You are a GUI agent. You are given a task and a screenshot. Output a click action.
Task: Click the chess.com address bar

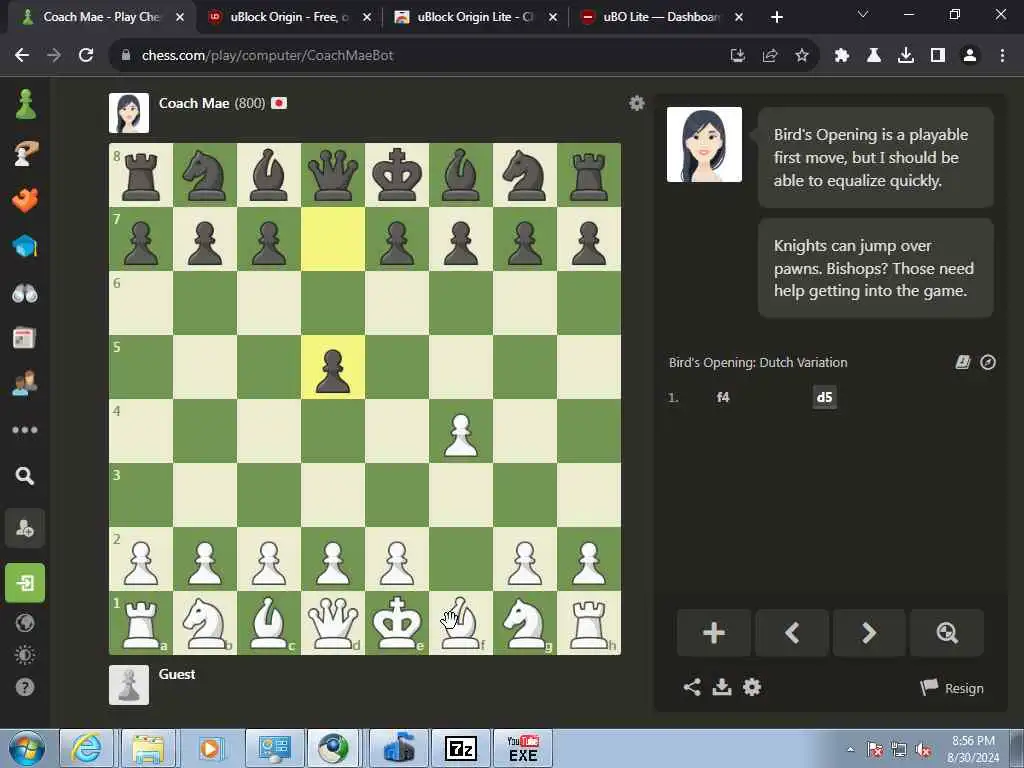(418, 56)
